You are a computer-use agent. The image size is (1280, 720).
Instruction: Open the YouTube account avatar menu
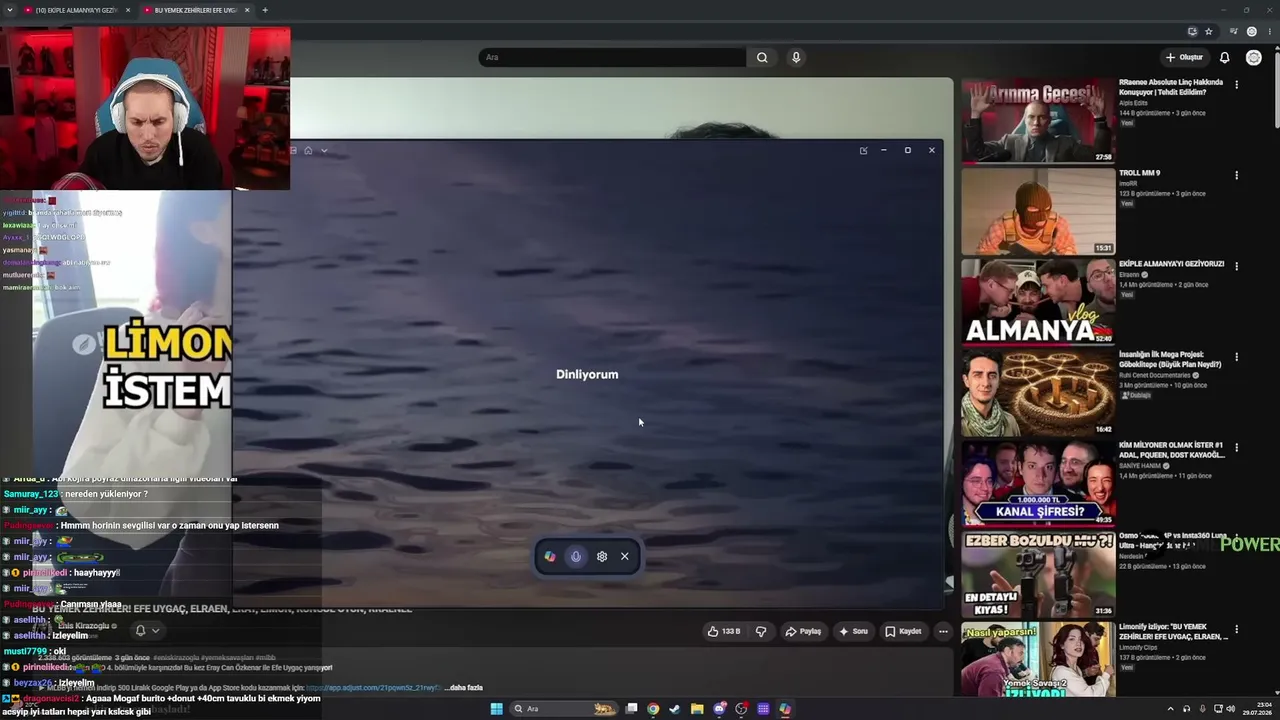pos(1253,58)
